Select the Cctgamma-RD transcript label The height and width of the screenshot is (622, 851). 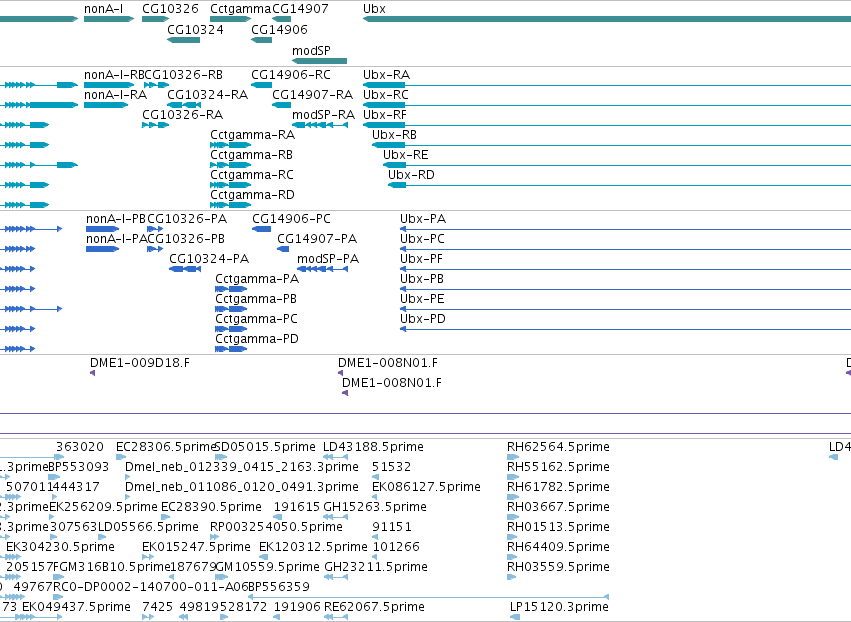tap(252, 195)
